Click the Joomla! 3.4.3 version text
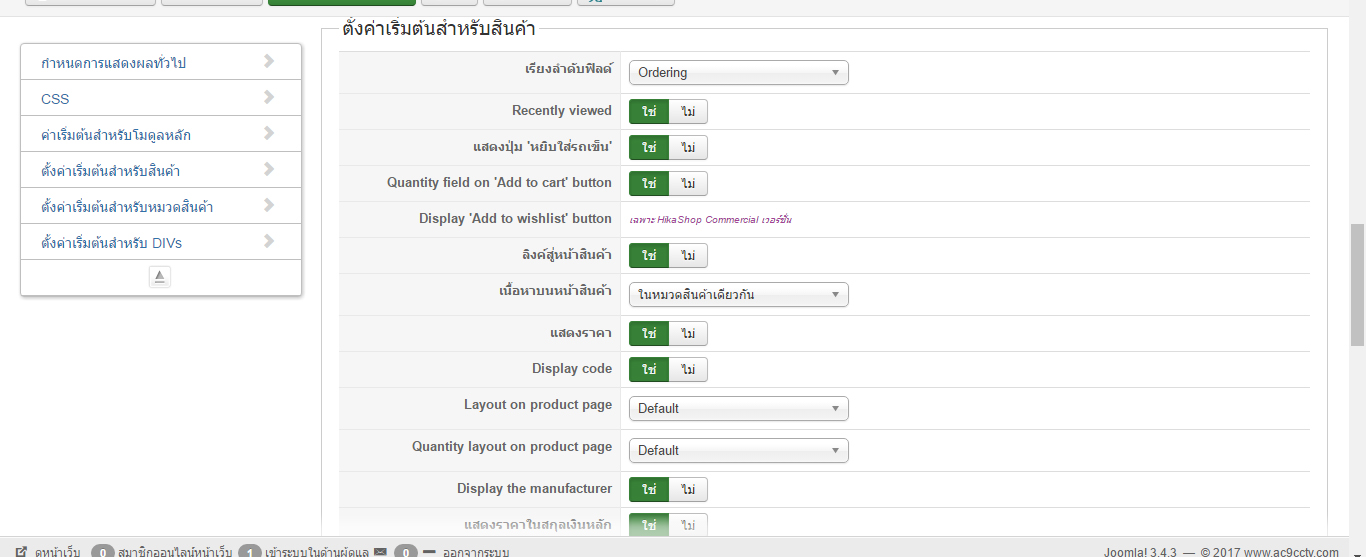 click(1140, 552)
